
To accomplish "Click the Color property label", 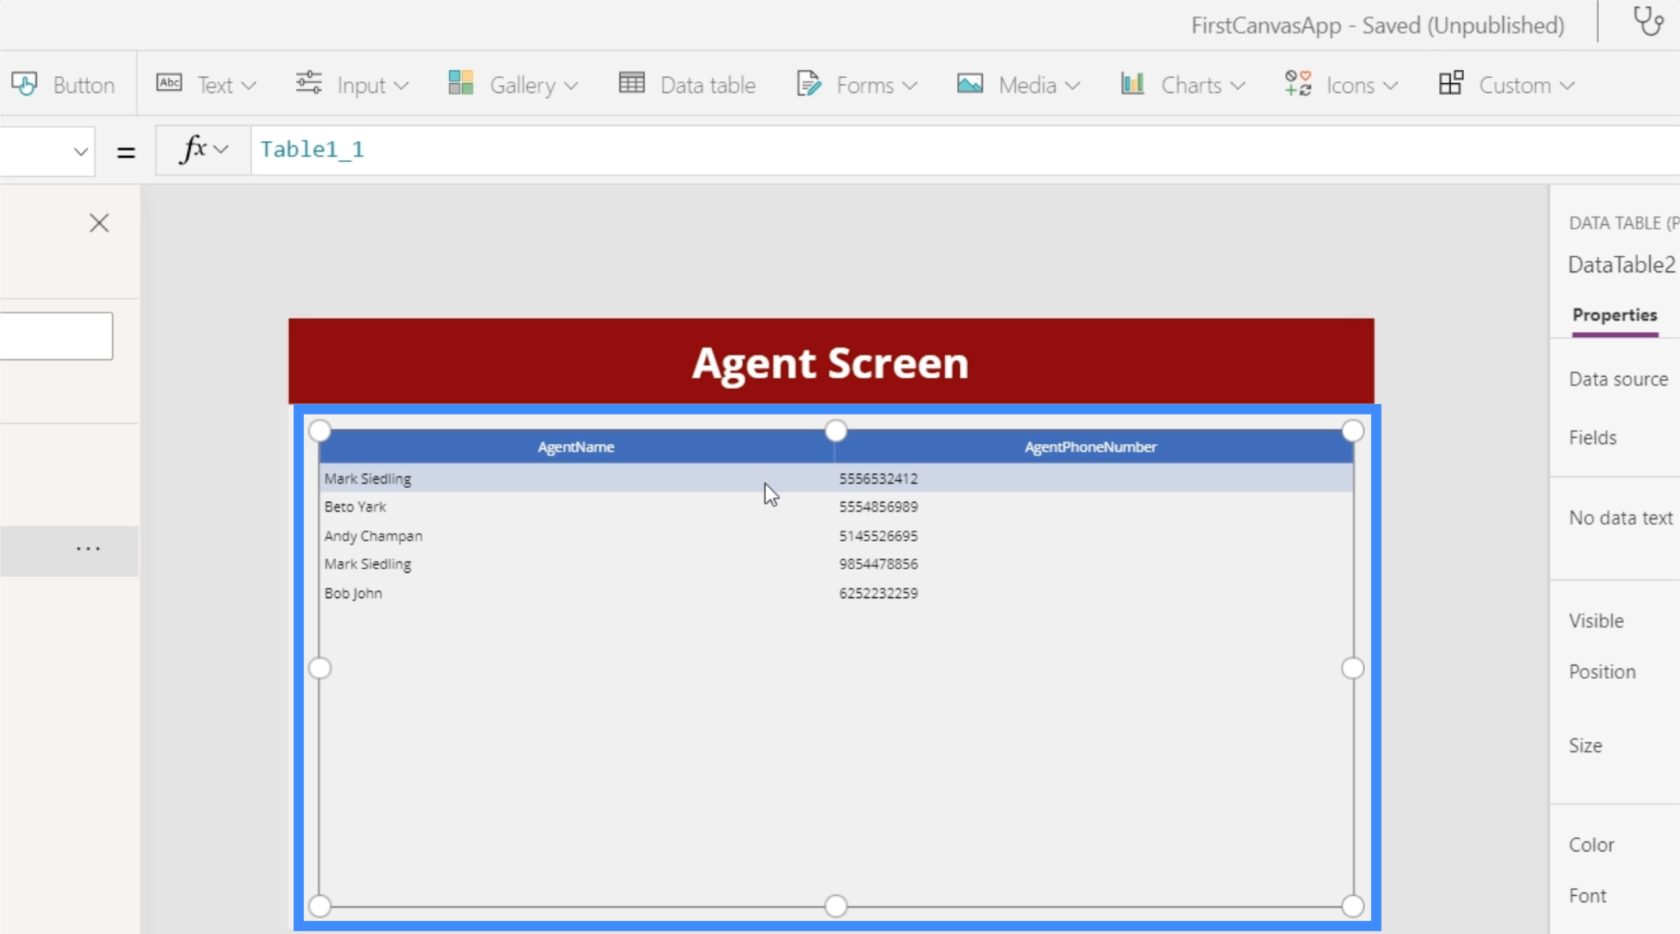I will coord(1591,845).
